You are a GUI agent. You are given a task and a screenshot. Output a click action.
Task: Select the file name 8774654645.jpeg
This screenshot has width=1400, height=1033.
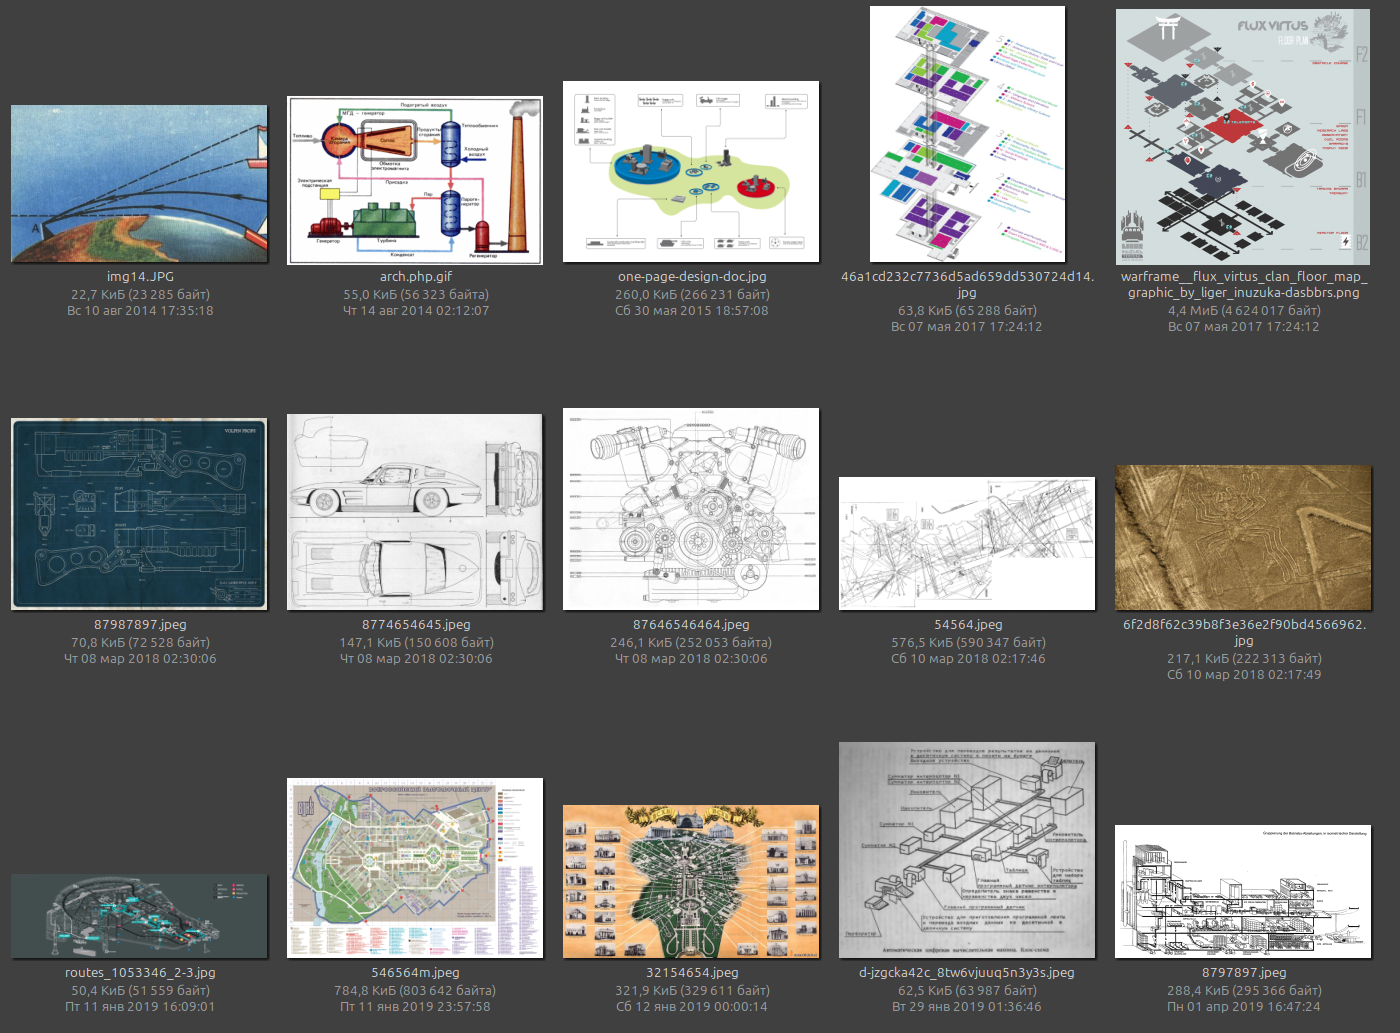(416, 625)
